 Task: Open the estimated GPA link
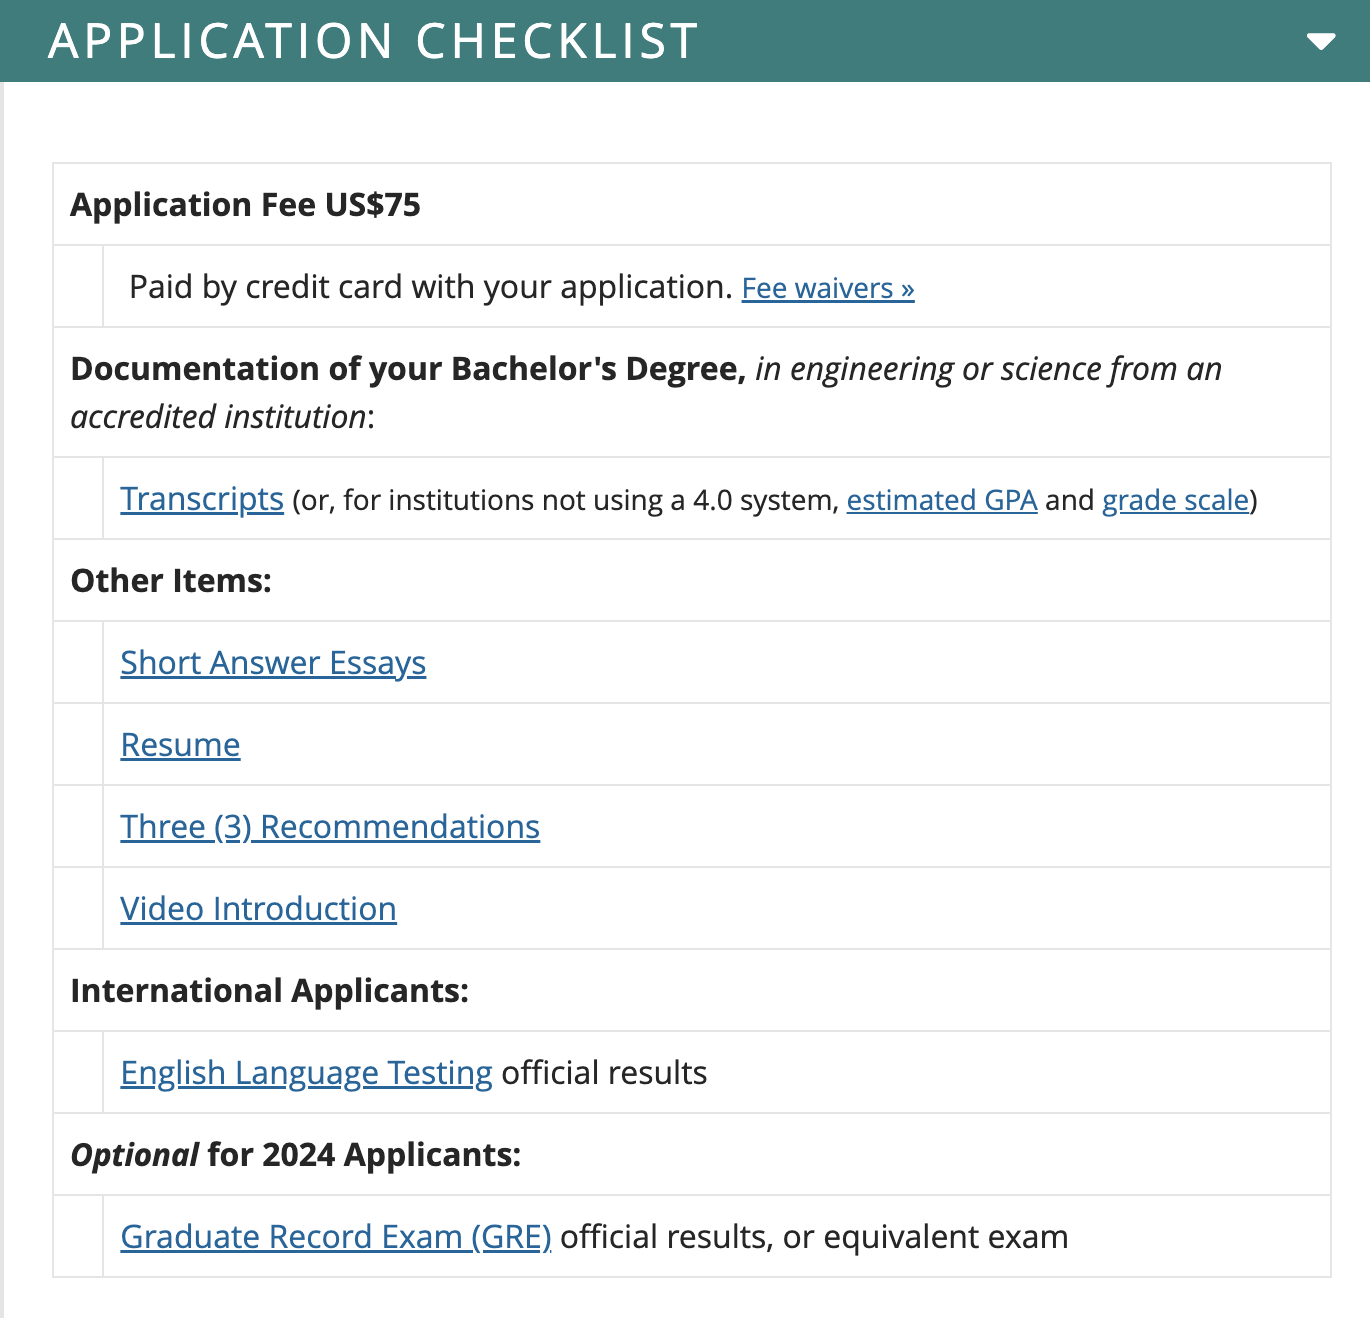click(x=942, y=500)
